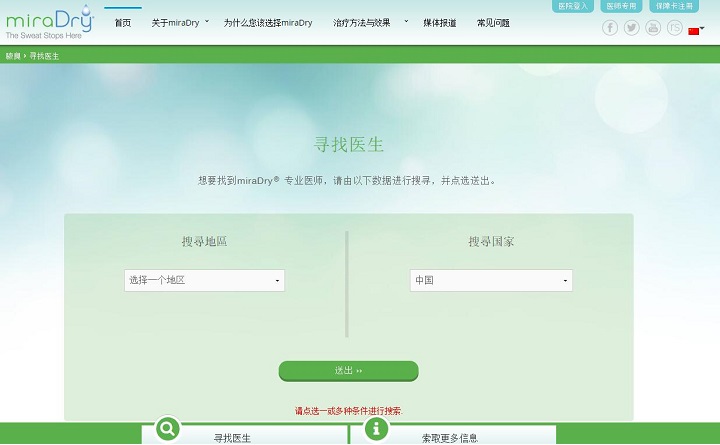Screen dimensions: 720x445
Task: Open the 媒体报道 menu item
Action: 439,23
